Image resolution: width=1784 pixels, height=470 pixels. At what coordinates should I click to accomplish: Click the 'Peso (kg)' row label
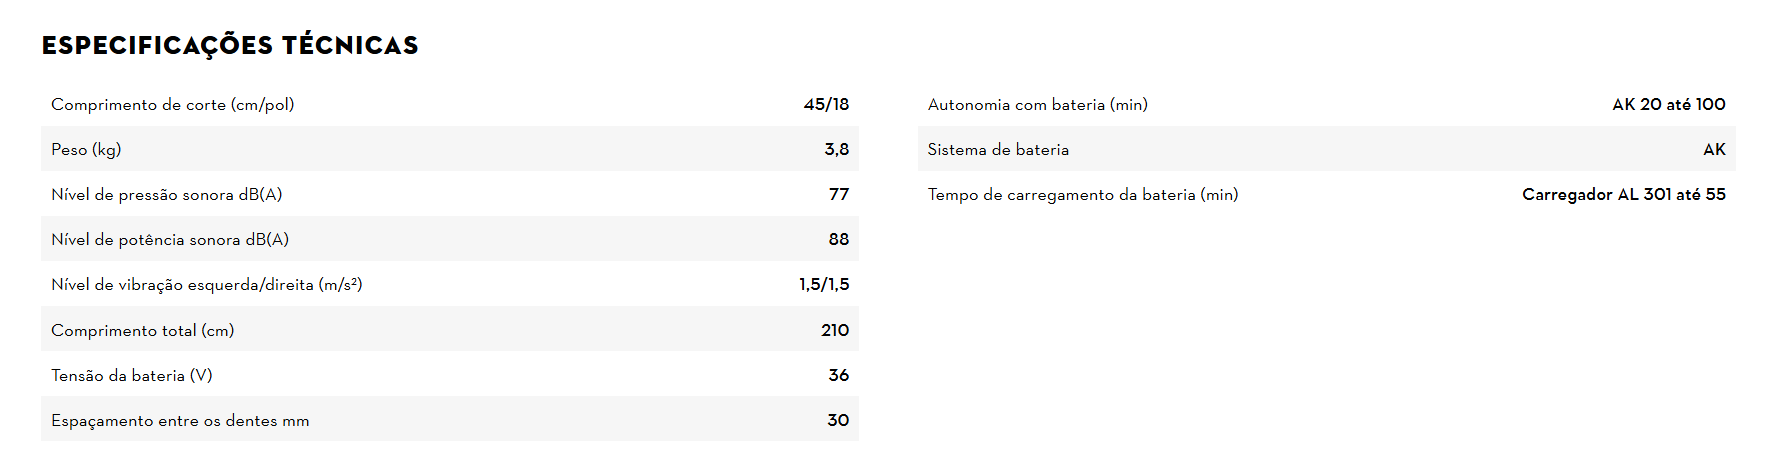(x=86, y=149)
